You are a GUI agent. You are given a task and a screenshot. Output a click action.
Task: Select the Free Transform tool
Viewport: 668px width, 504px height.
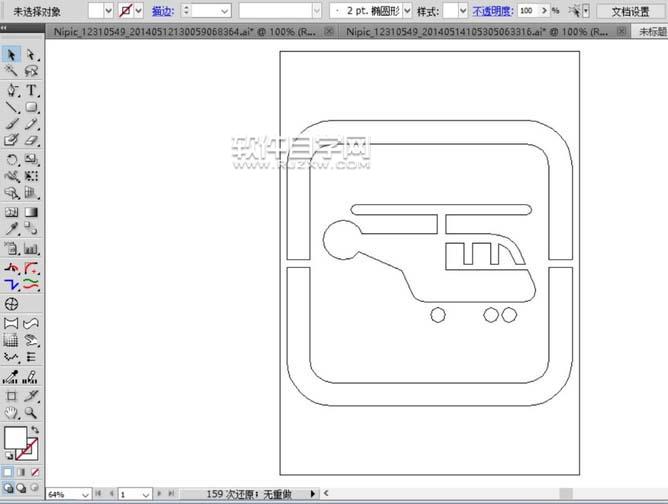[x=31, y=176]
